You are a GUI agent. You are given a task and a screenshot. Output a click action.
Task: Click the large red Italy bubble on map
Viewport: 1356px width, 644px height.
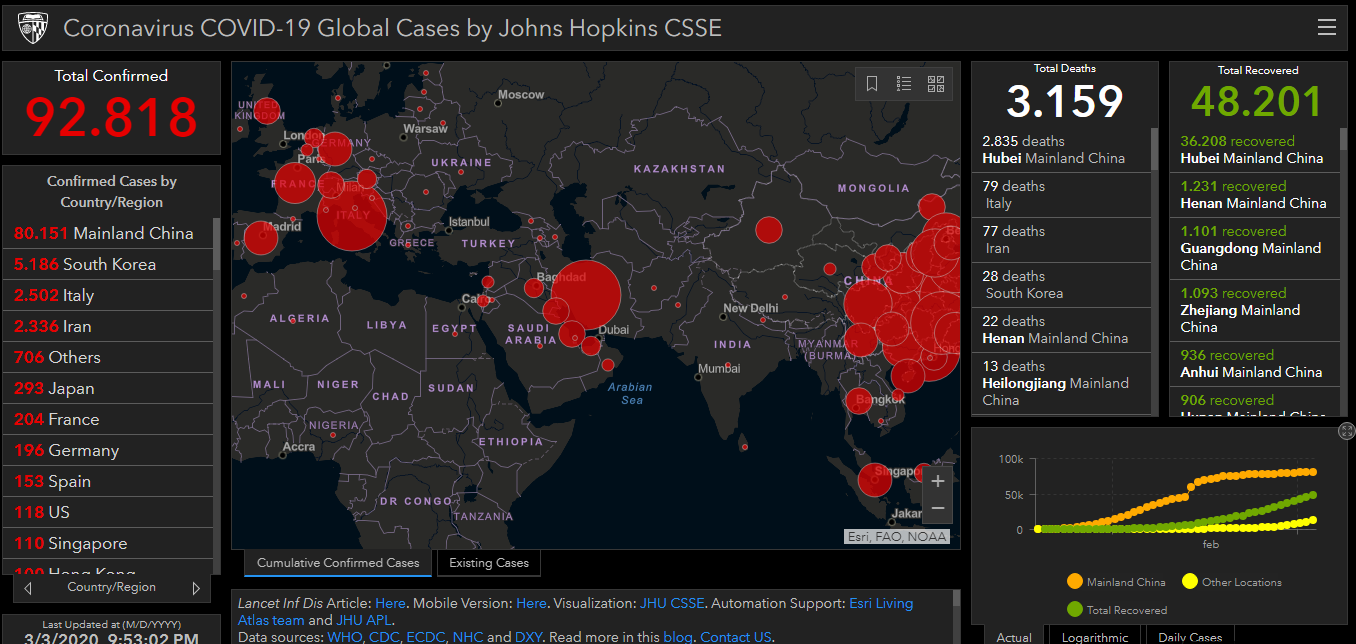(352, 214)
